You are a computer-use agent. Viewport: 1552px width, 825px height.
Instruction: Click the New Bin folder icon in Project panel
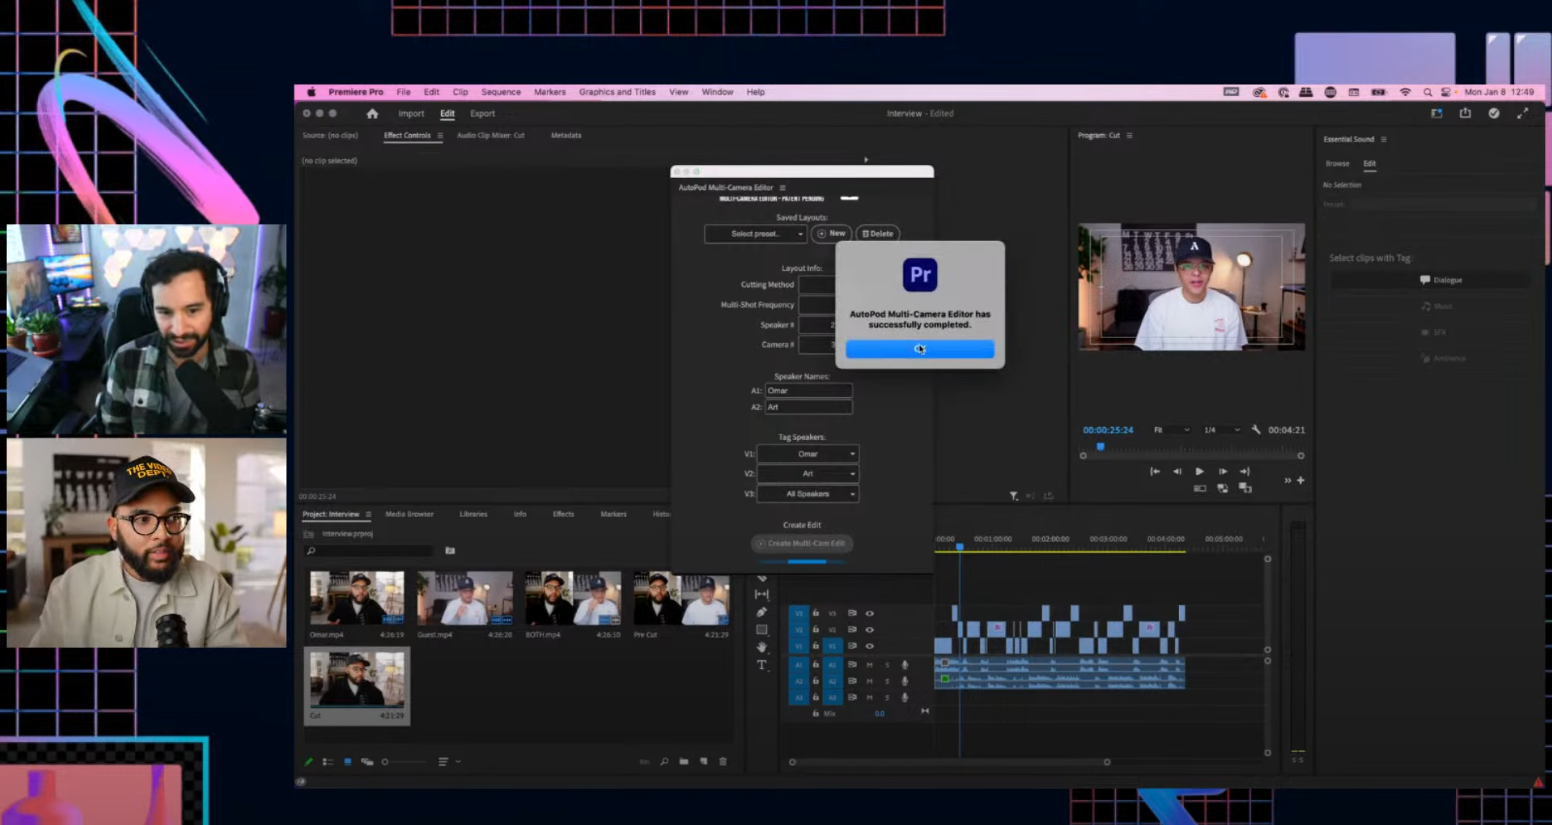tap(684, 762)
